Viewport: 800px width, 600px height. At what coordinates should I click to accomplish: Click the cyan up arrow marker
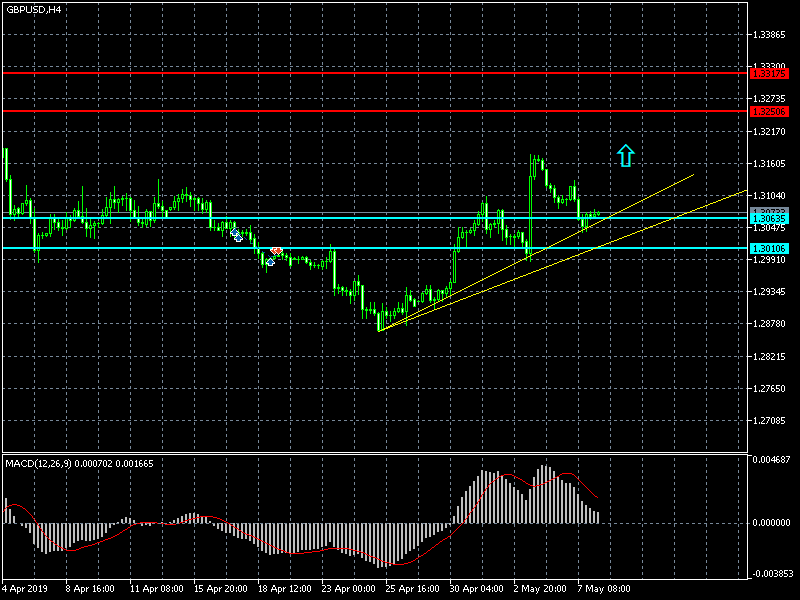pyautogui.click(x=625, y=155)
